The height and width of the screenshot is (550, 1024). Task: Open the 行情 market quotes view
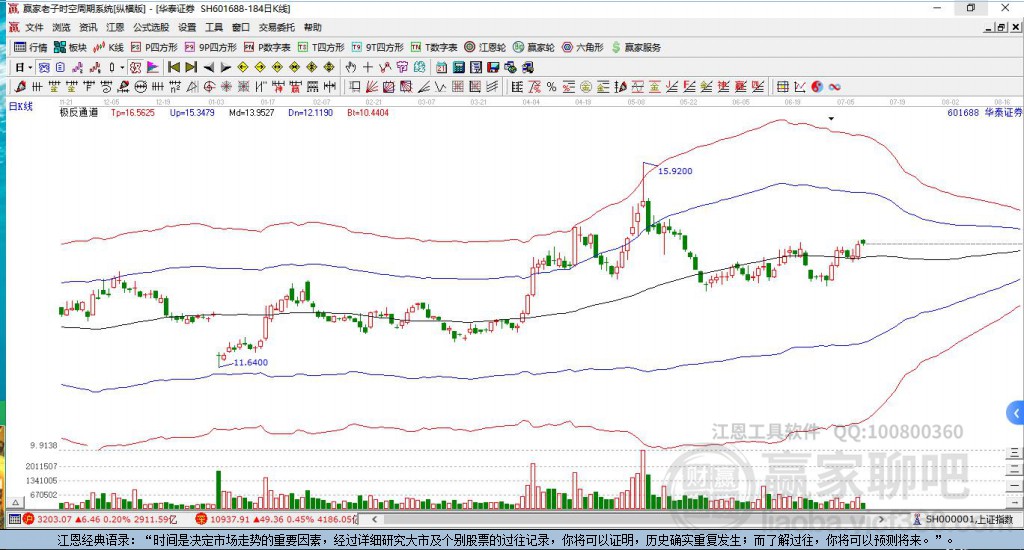coord(31,47)
